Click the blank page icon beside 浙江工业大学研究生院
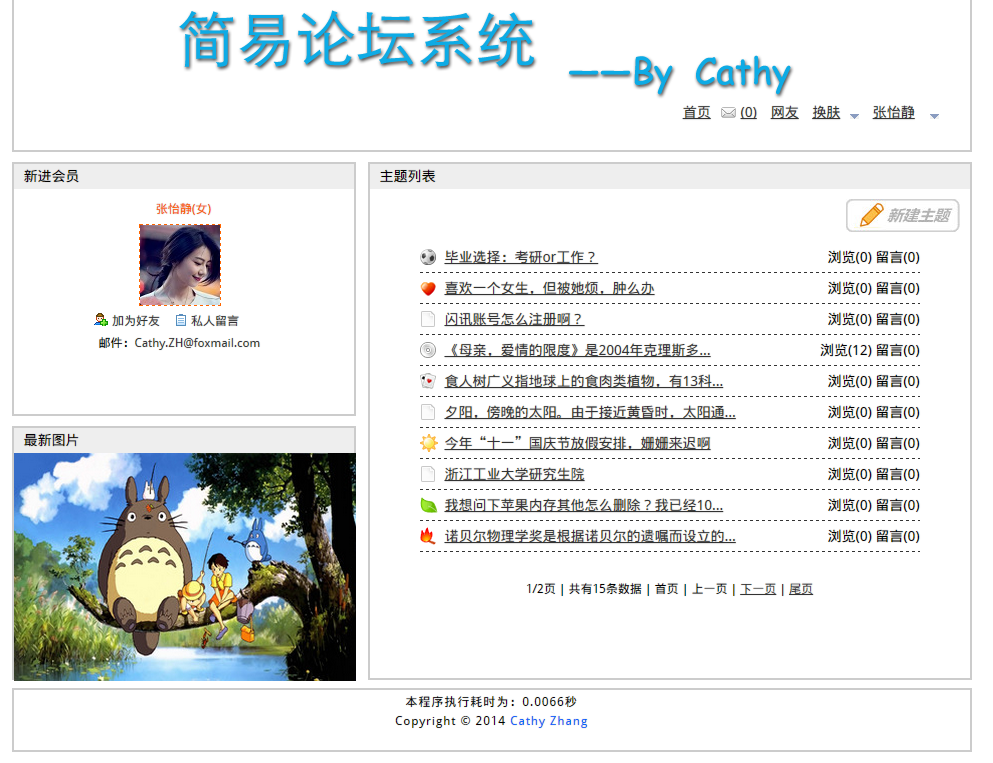993x763 pixels. 428,474
